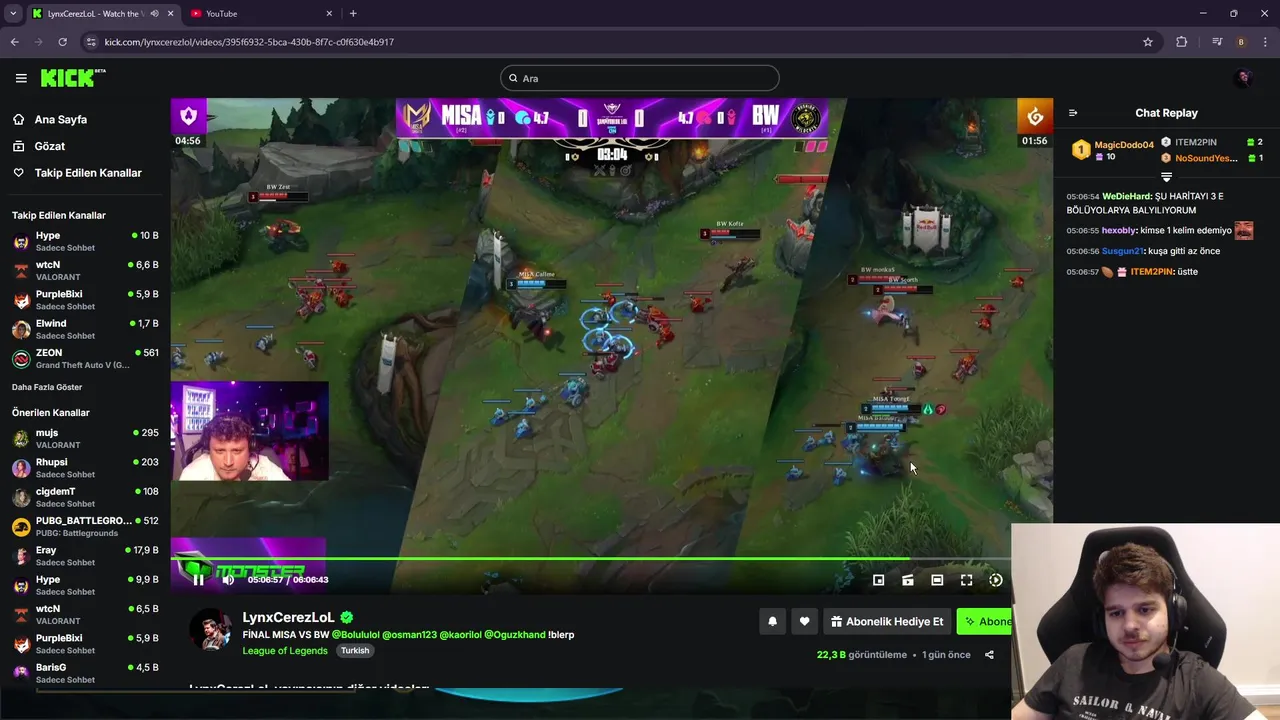
Task: Click the Abonelik Hediye Et button
Action: coord(887,621)
